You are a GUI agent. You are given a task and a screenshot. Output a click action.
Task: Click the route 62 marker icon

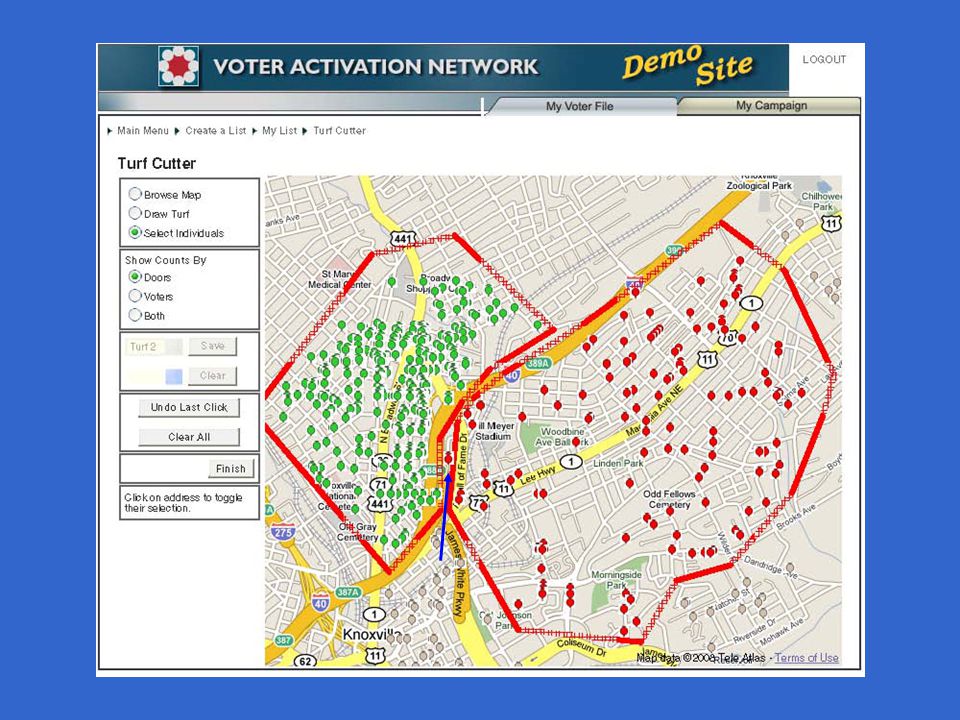305,661
